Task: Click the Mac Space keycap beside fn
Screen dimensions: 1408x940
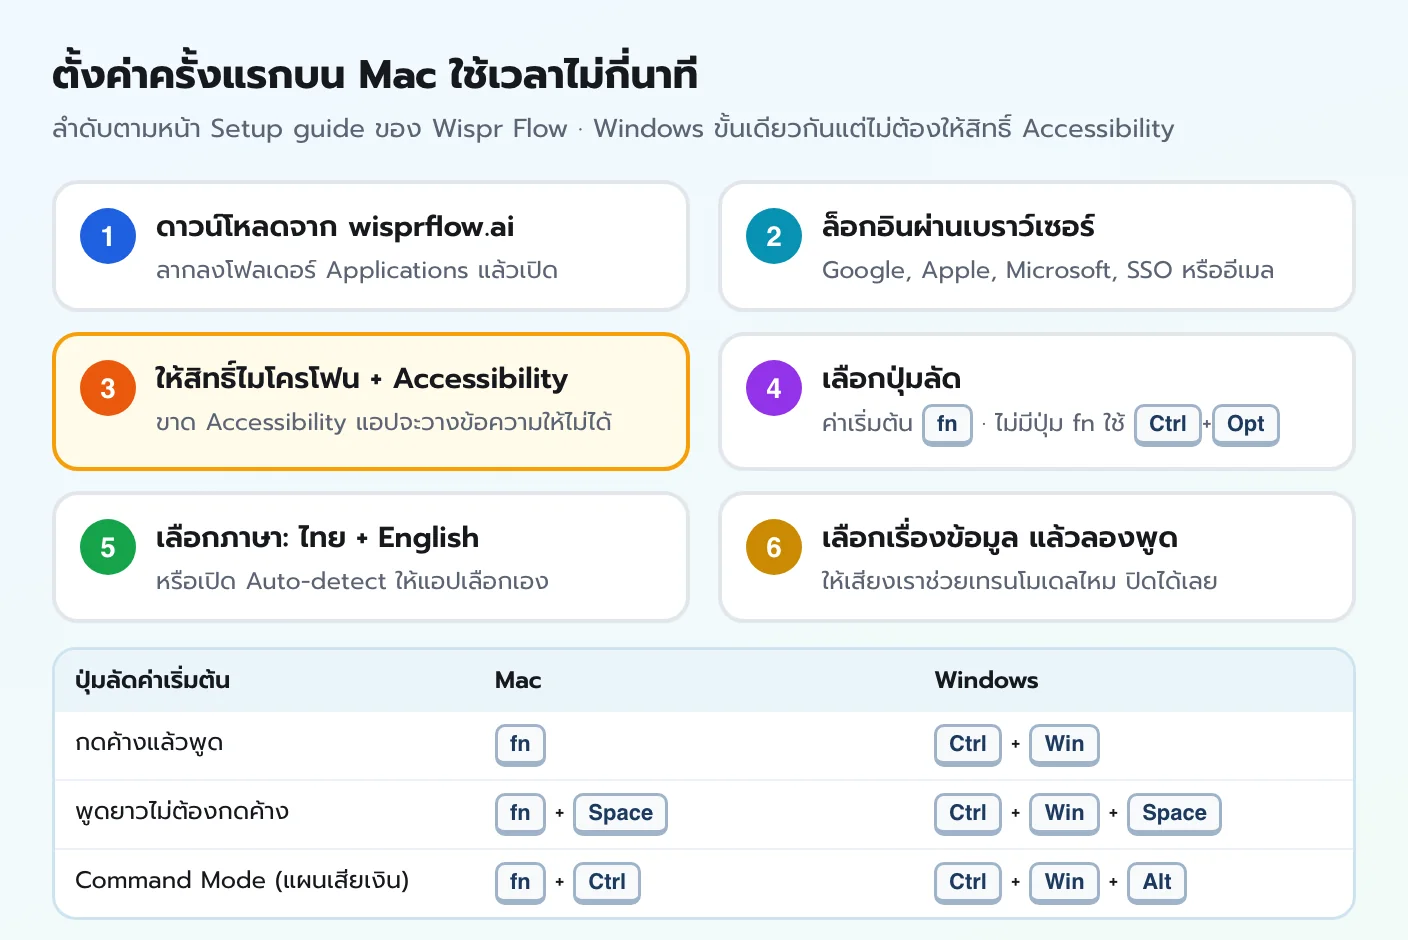Action: (x=621, y=813)
